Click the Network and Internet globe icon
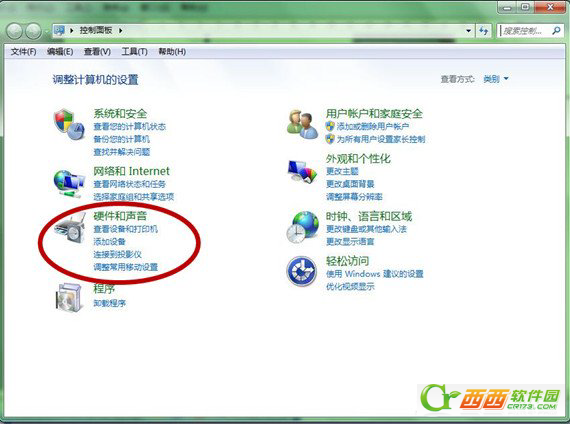 69,184
